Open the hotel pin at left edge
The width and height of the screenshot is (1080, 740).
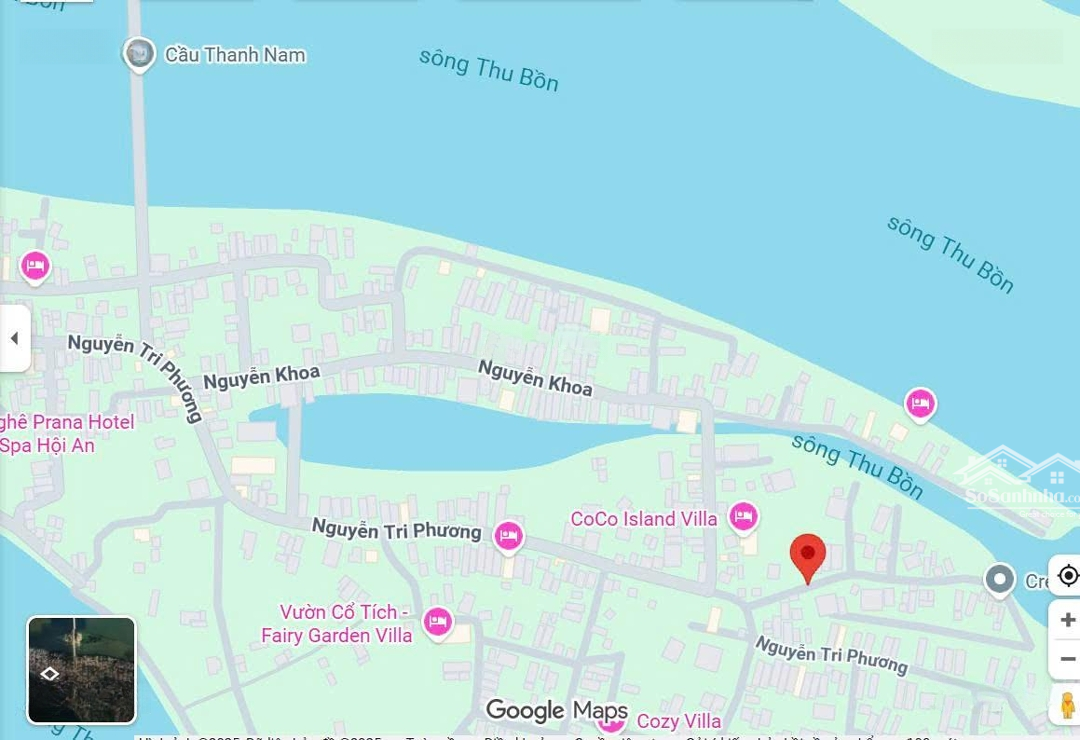(35, 267)
